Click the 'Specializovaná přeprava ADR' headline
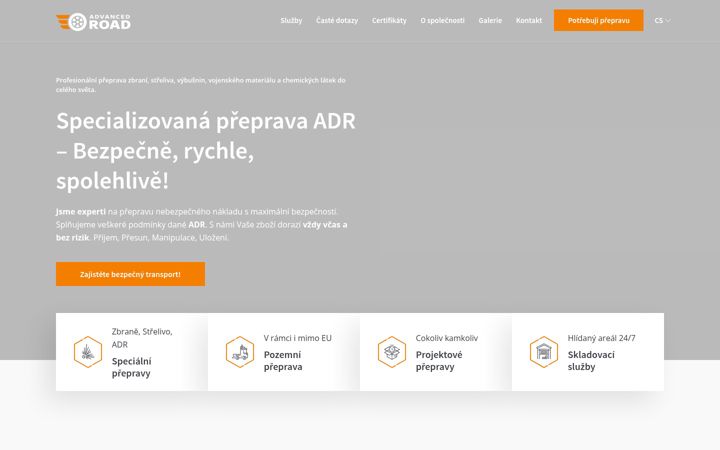 click(x=206, y=151)
